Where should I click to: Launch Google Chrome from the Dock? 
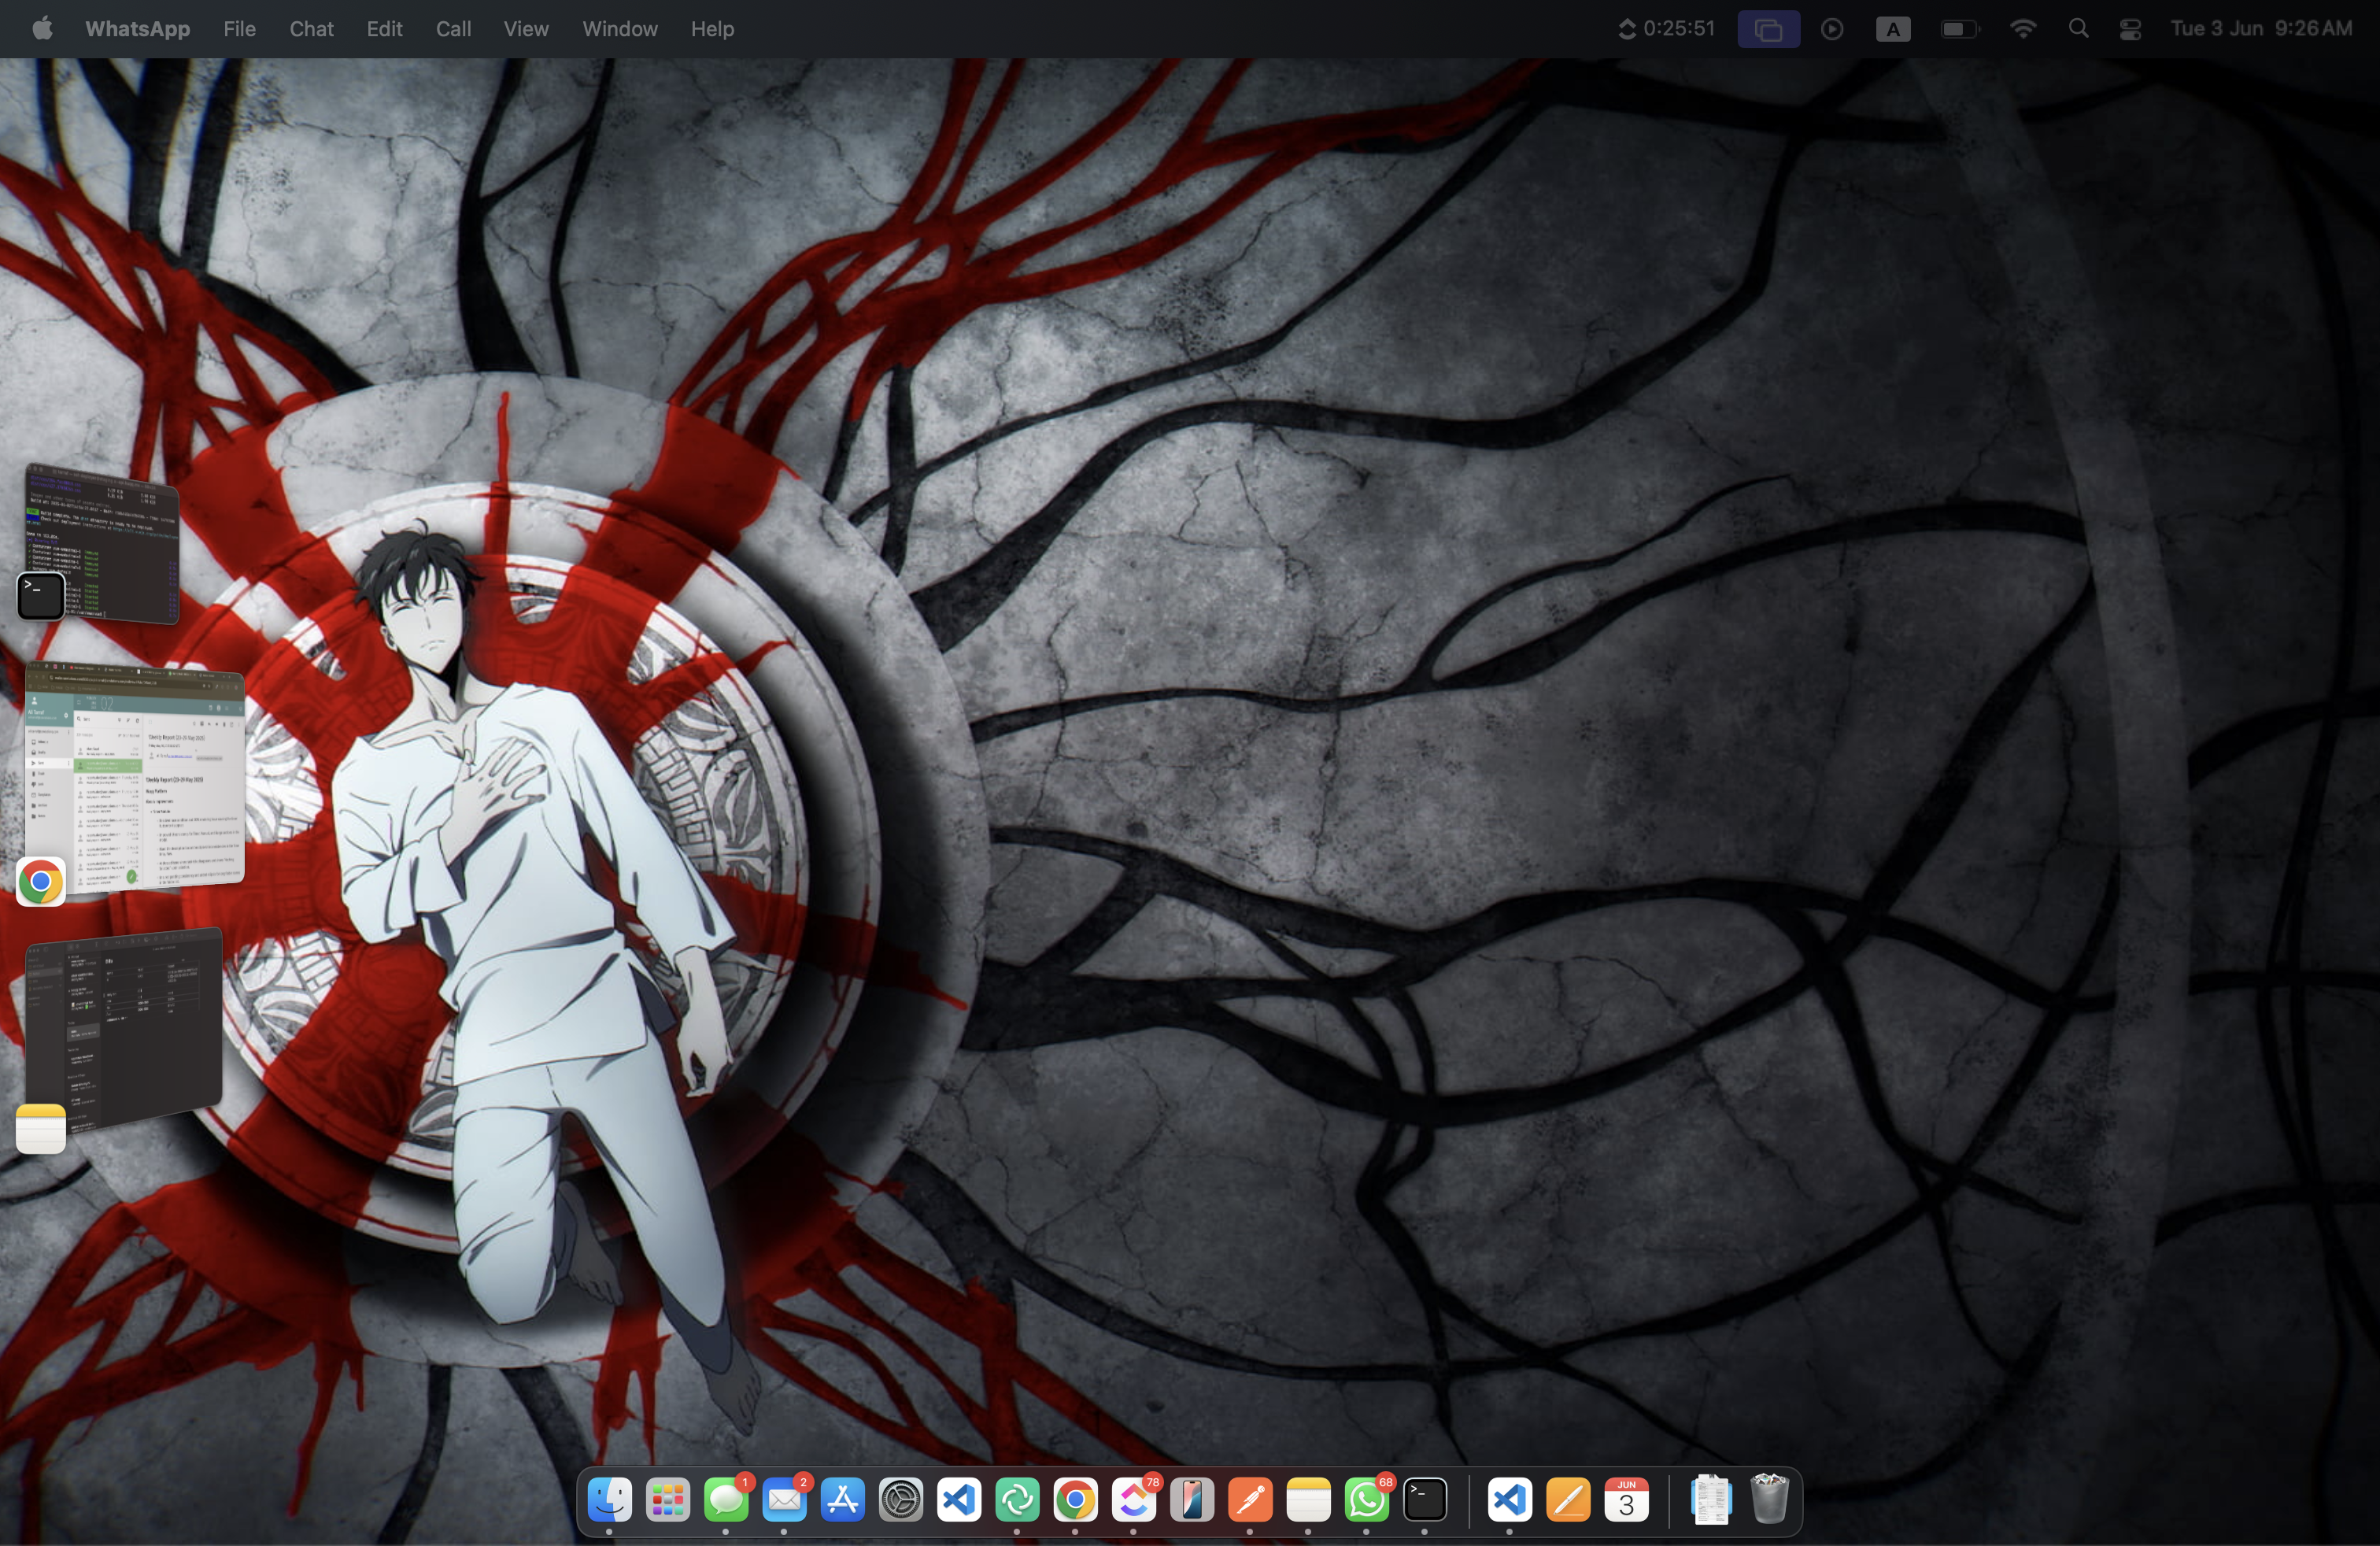1075,1499
